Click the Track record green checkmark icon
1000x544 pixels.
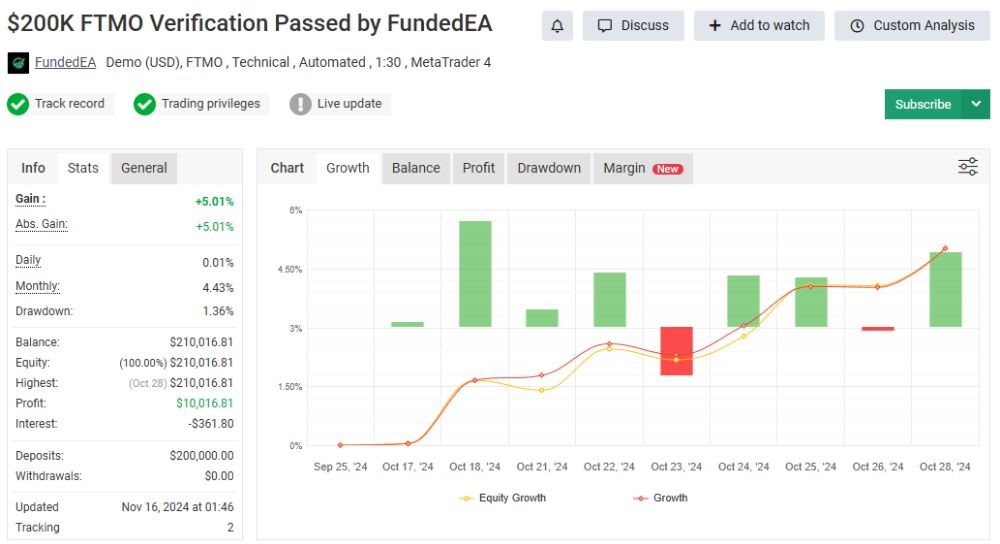tap(18, 104)
